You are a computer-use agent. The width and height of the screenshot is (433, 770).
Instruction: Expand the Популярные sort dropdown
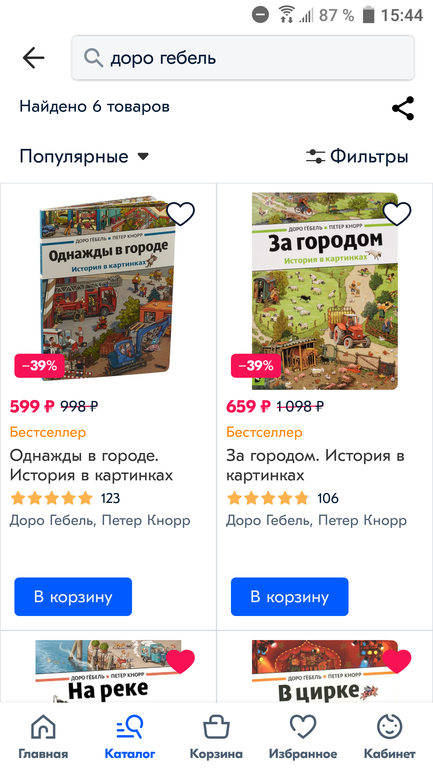click(84, 157)
